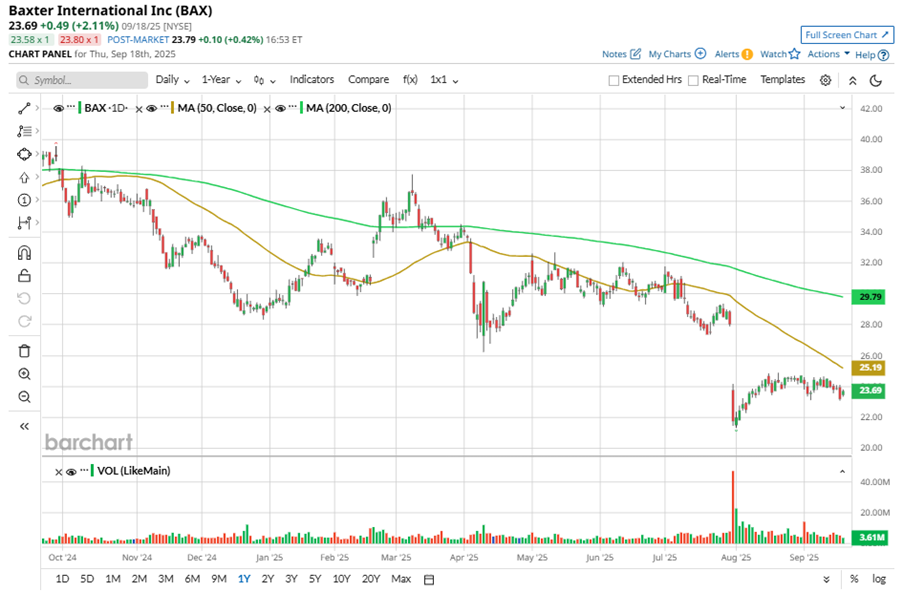Open MA 50 options menu
Viewport: 903px width, 592px height.
164,107
